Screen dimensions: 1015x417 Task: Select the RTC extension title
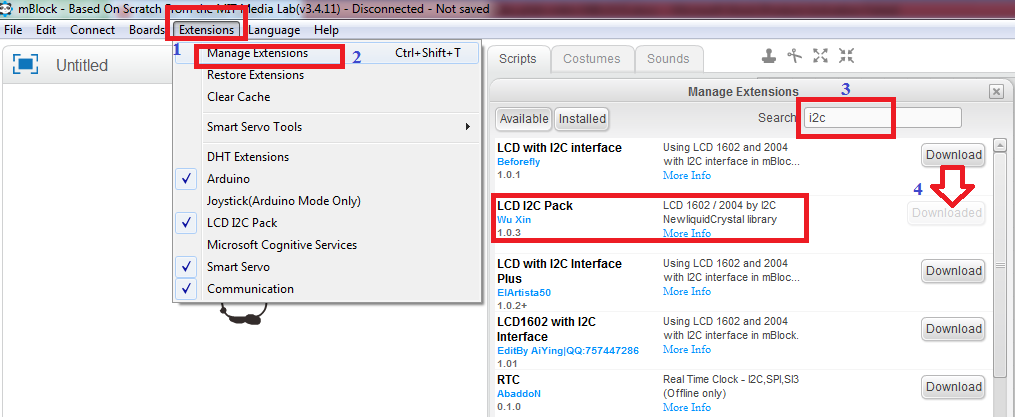click(x=508, y=379)
